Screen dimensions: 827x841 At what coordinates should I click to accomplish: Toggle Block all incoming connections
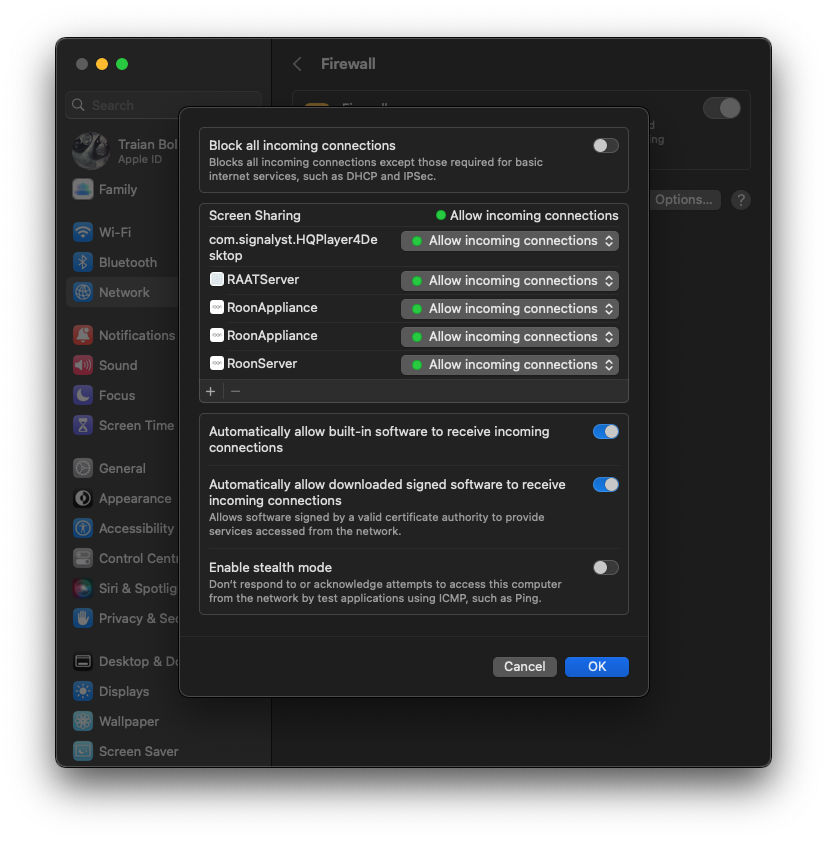(605, 145)
